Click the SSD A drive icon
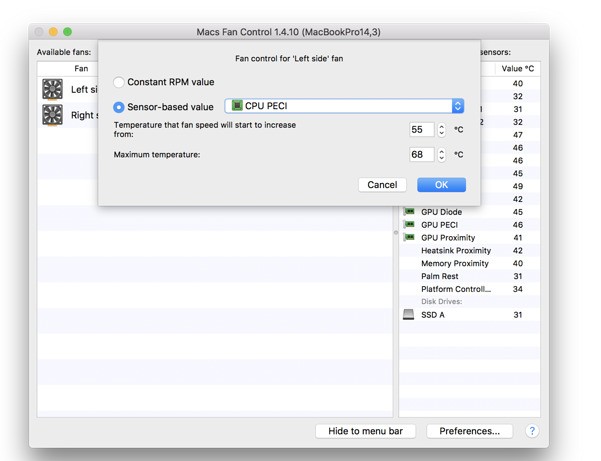 409,315
